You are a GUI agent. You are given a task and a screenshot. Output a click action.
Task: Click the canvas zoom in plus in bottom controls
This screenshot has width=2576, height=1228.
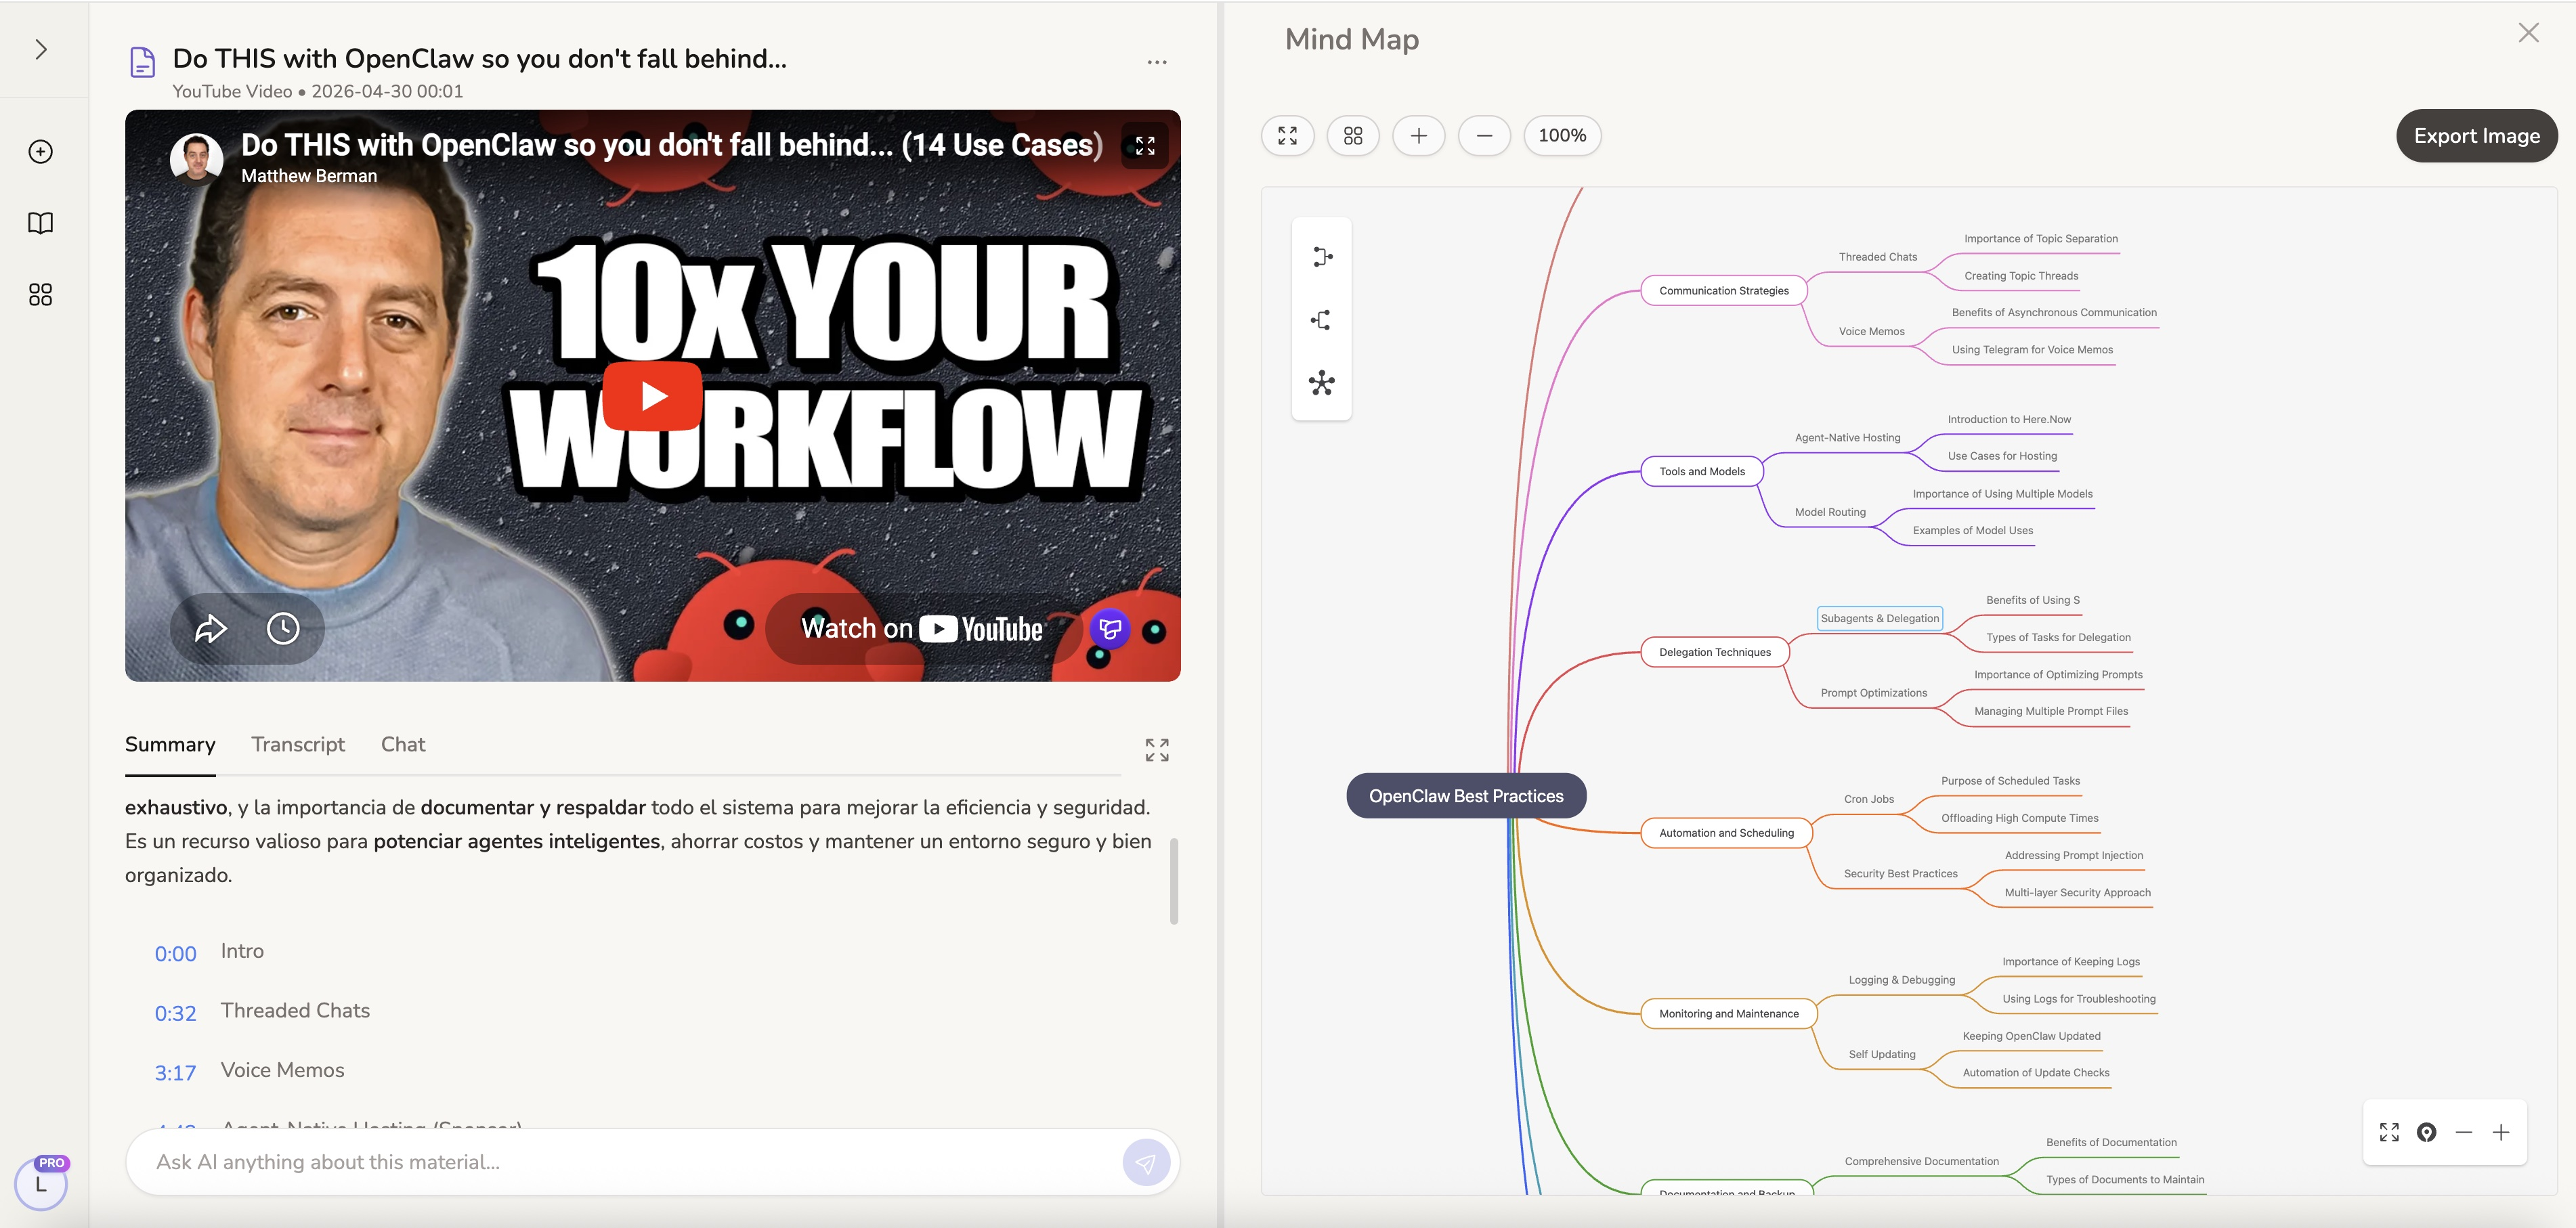tap(2501, 1132)
